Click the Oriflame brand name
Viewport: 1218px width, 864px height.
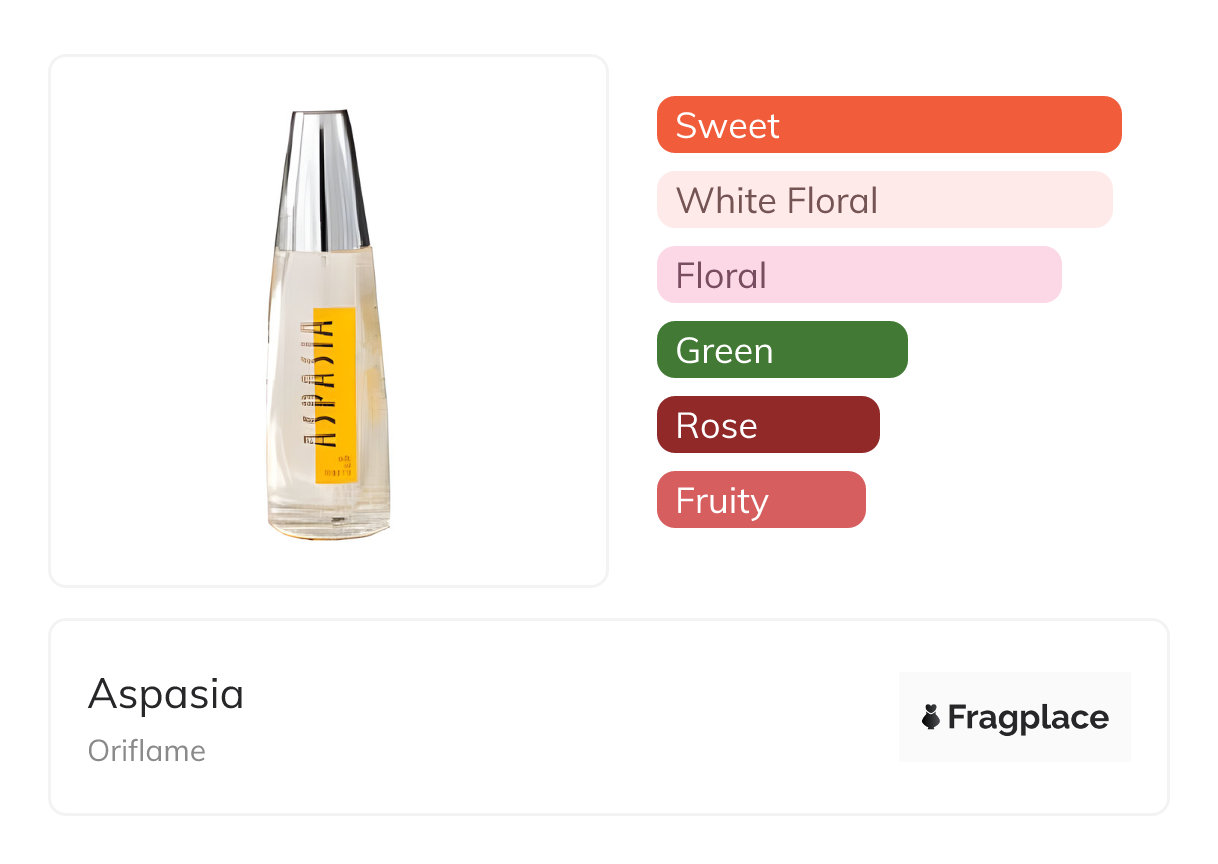(147, 751)
